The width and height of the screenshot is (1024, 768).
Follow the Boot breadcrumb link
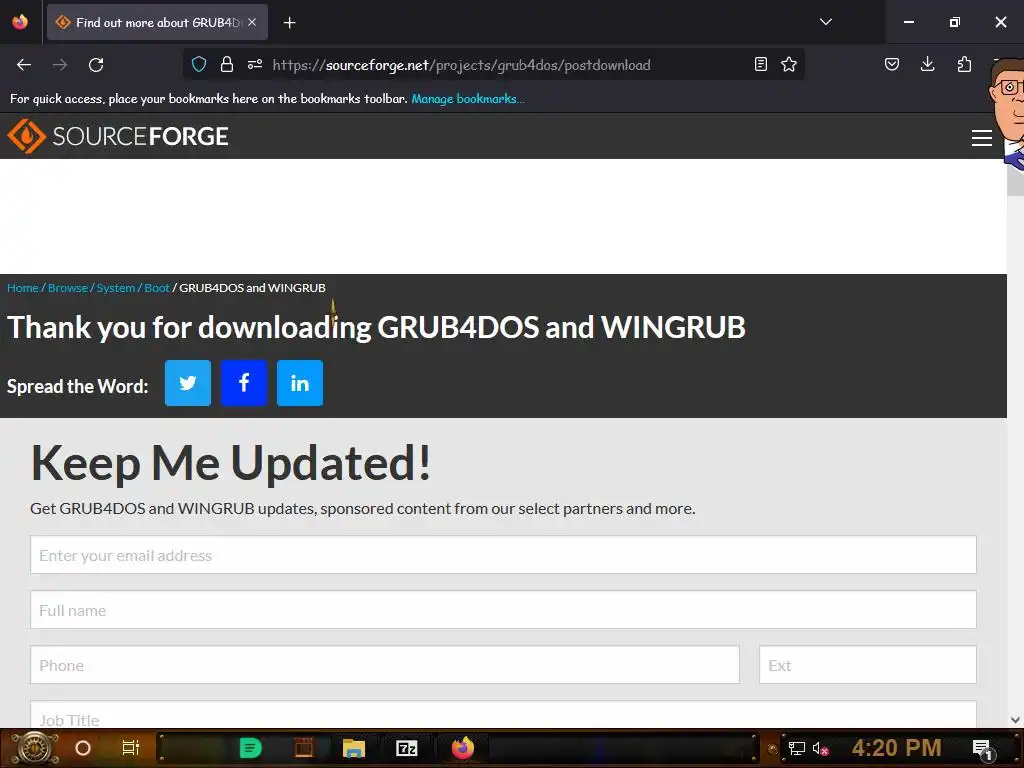157,288
